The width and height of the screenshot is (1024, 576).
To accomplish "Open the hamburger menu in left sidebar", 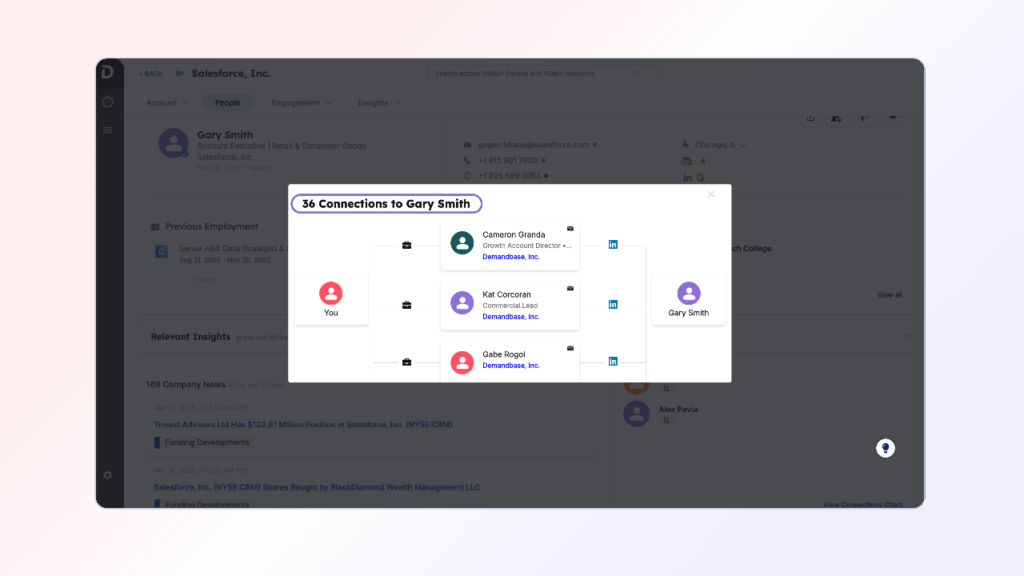I will coord(108,130).
